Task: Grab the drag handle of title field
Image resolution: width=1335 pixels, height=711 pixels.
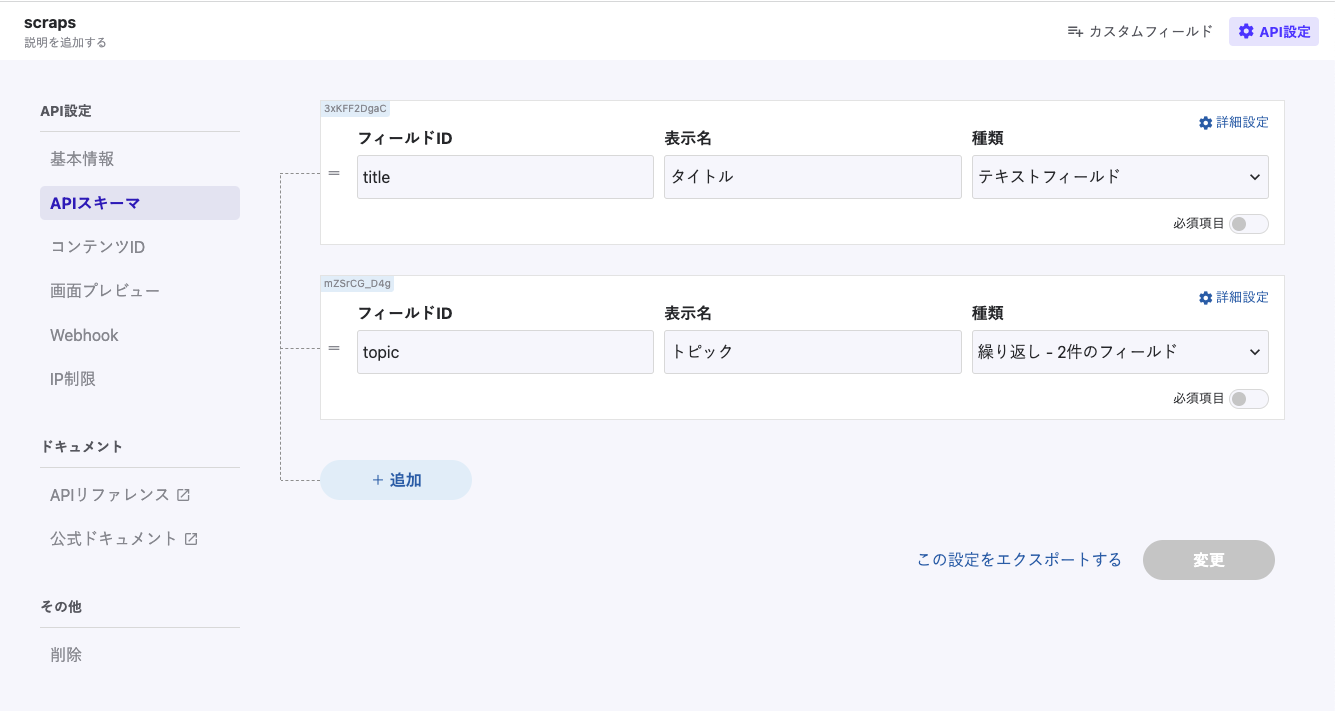Action: click(x=334, y=174)
